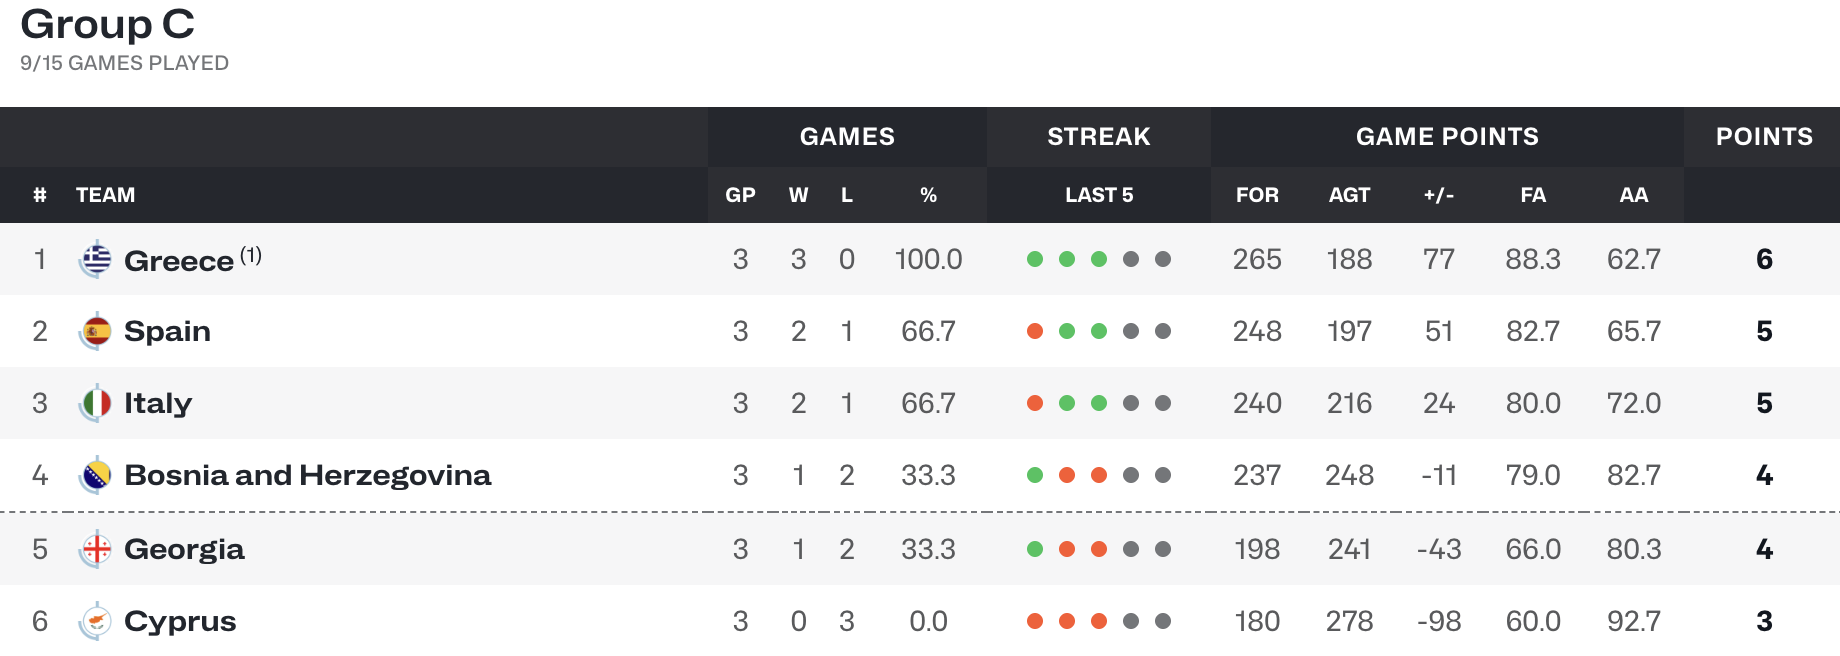Sort by the +/- column header
This screenshot has height=656, width=1840.
pos(1439,195)
